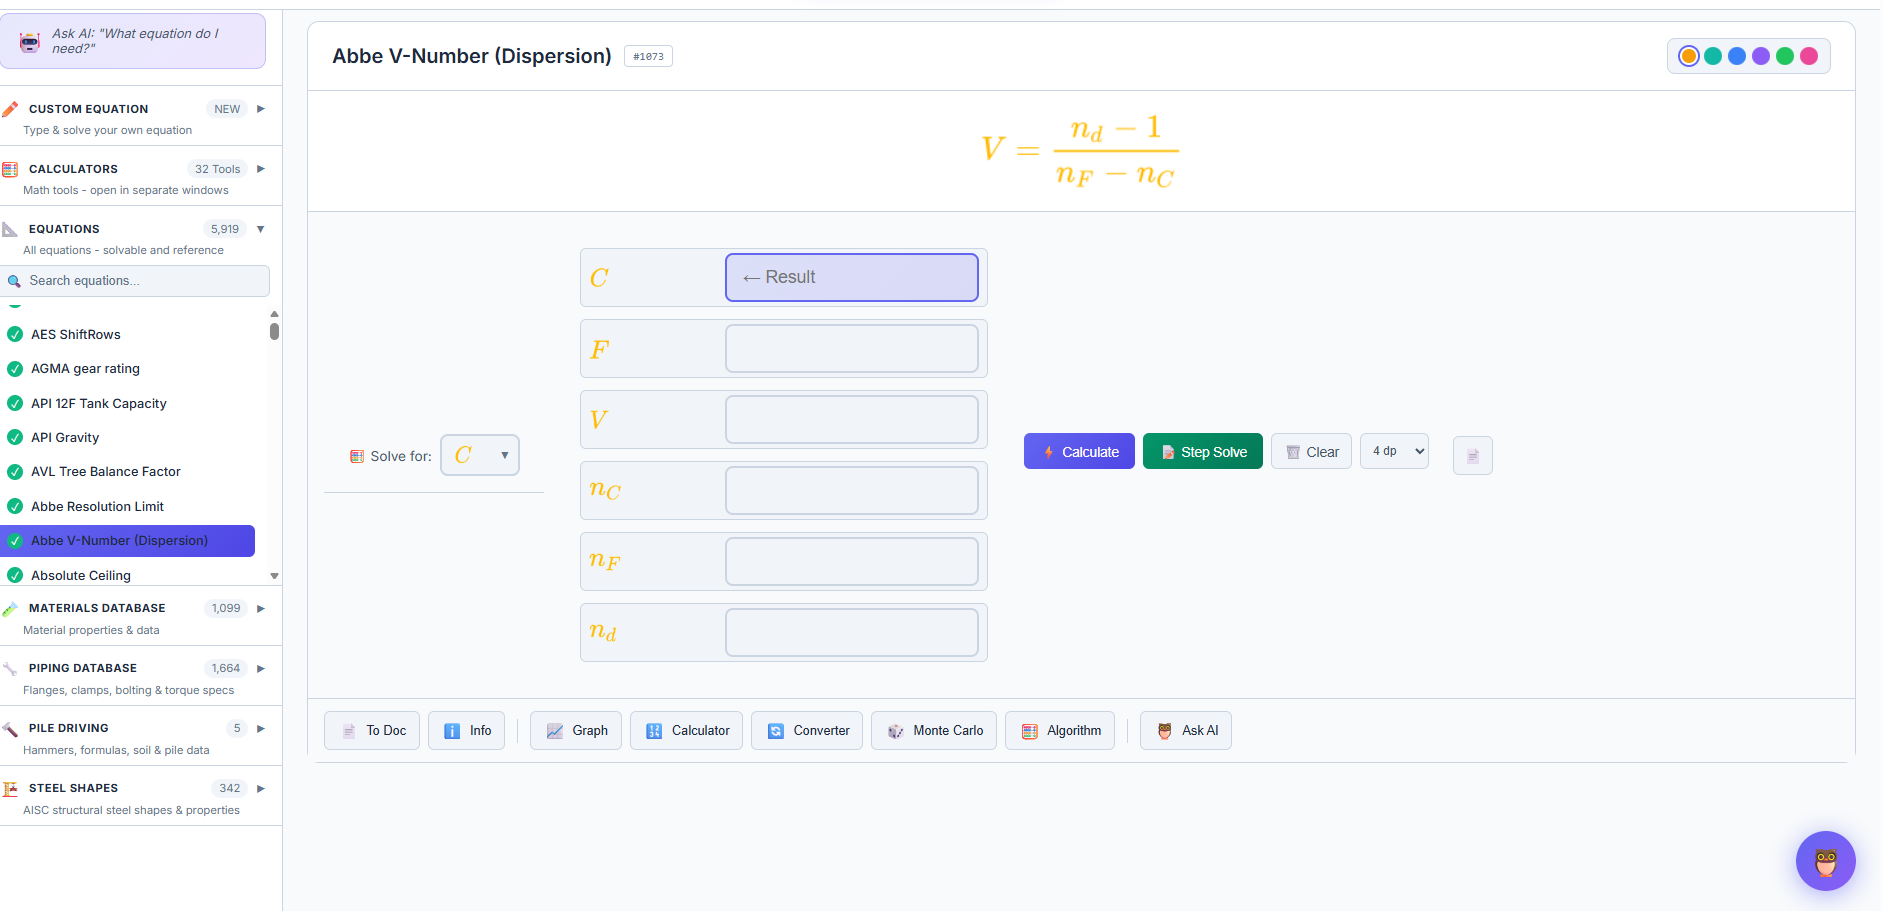Open the Graph tool
Image resolution: width=1882 pixels, height=911 pixels.
(x=576, y=730)
